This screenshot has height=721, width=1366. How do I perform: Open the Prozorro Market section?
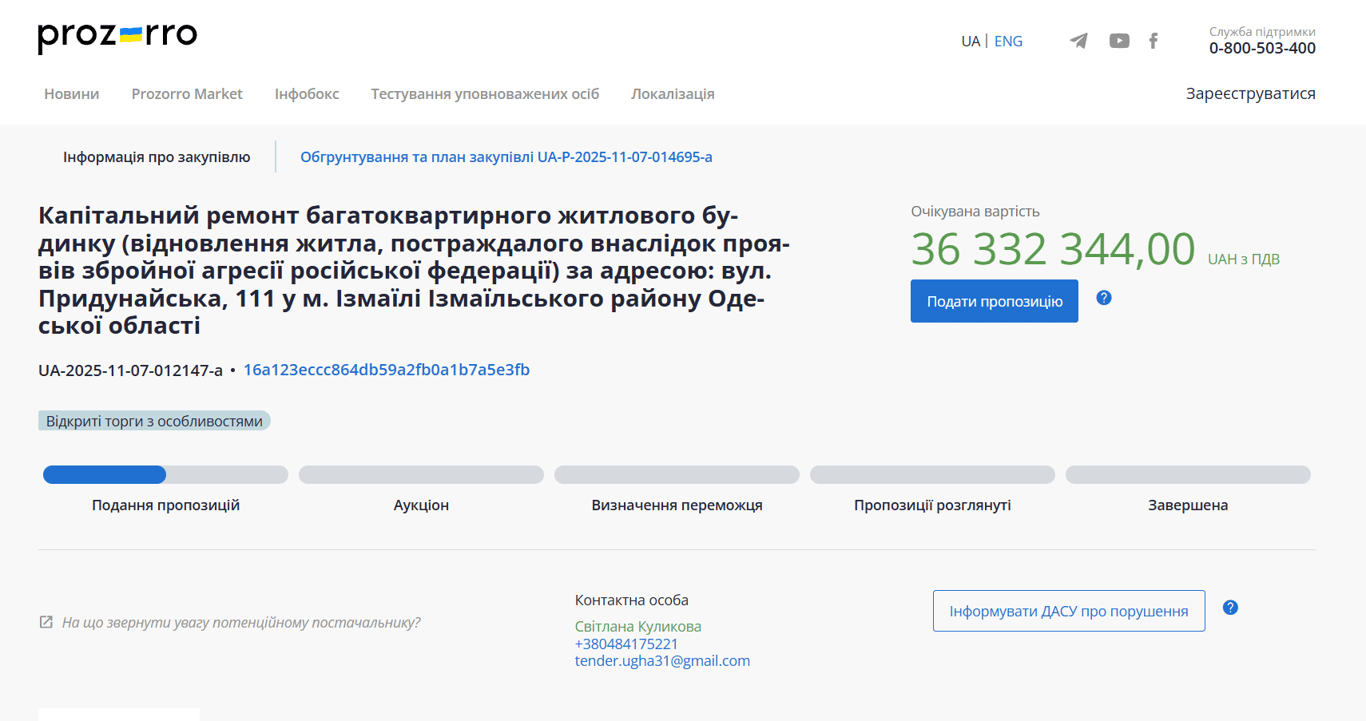(x=187, y=93)
